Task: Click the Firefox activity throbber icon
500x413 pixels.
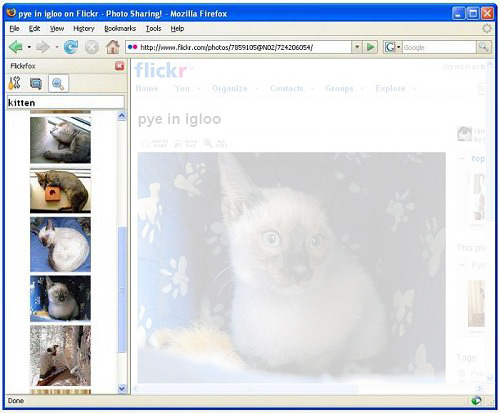Action: point(487,29)
